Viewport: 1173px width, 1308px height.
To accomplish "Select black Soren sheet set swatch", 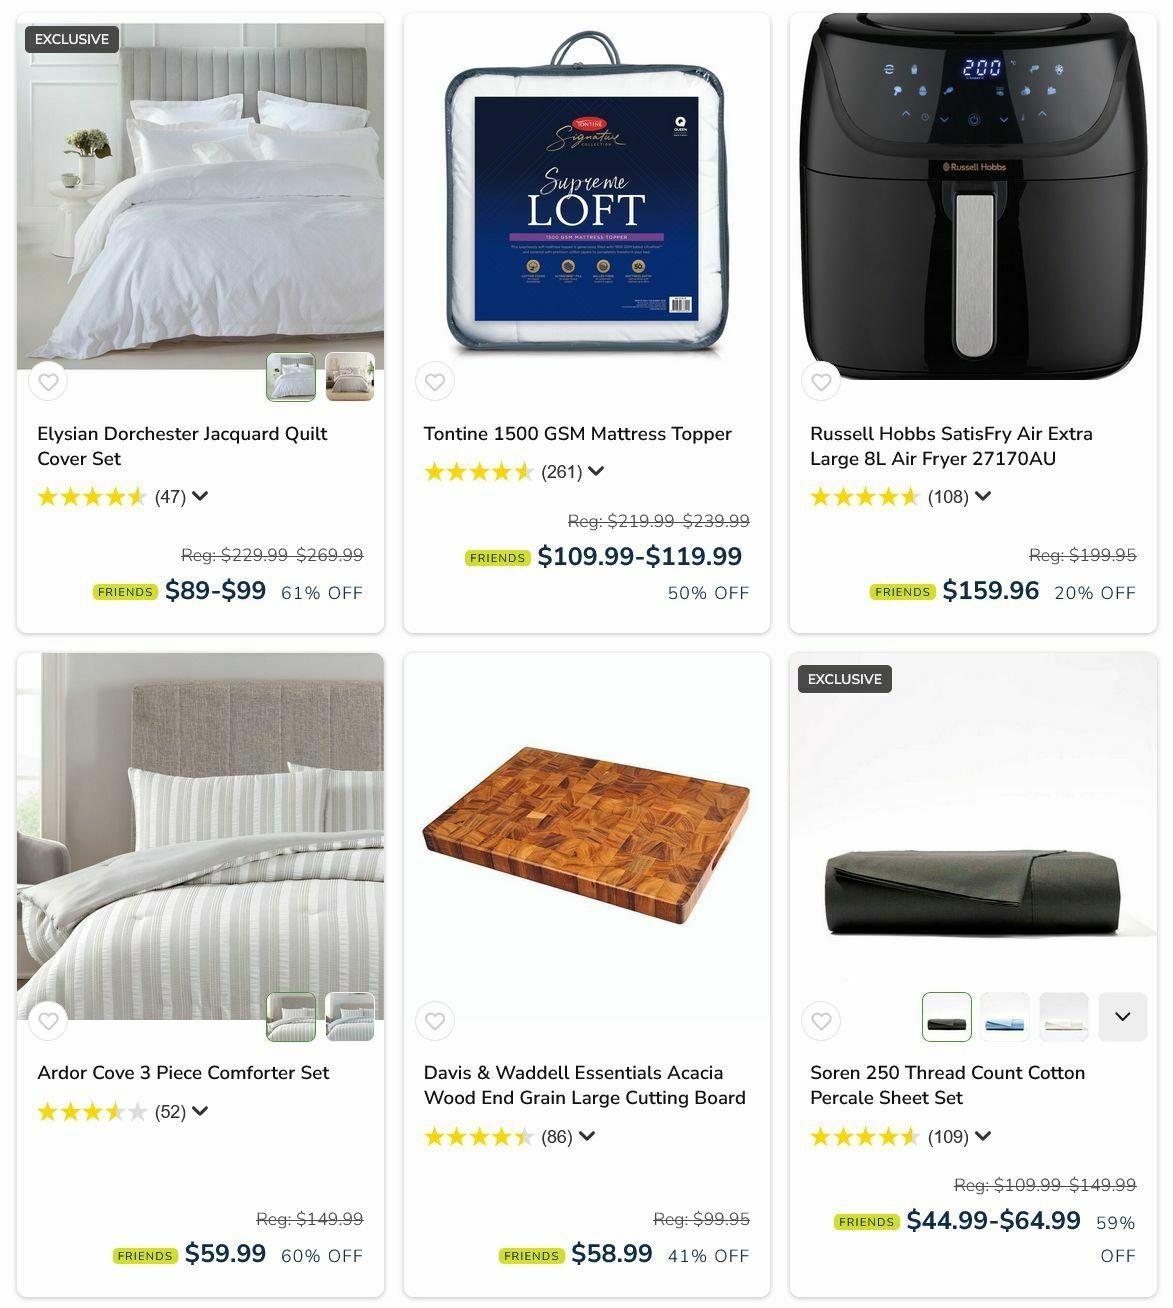I will tap(946, 1017).
